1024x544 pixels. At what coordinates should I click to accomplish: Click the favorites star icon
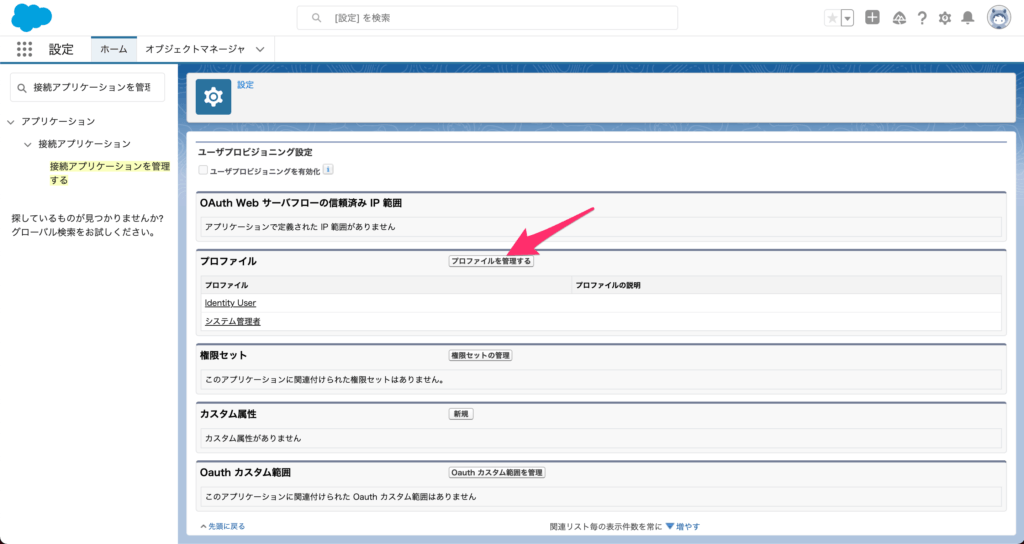[832, 18]
